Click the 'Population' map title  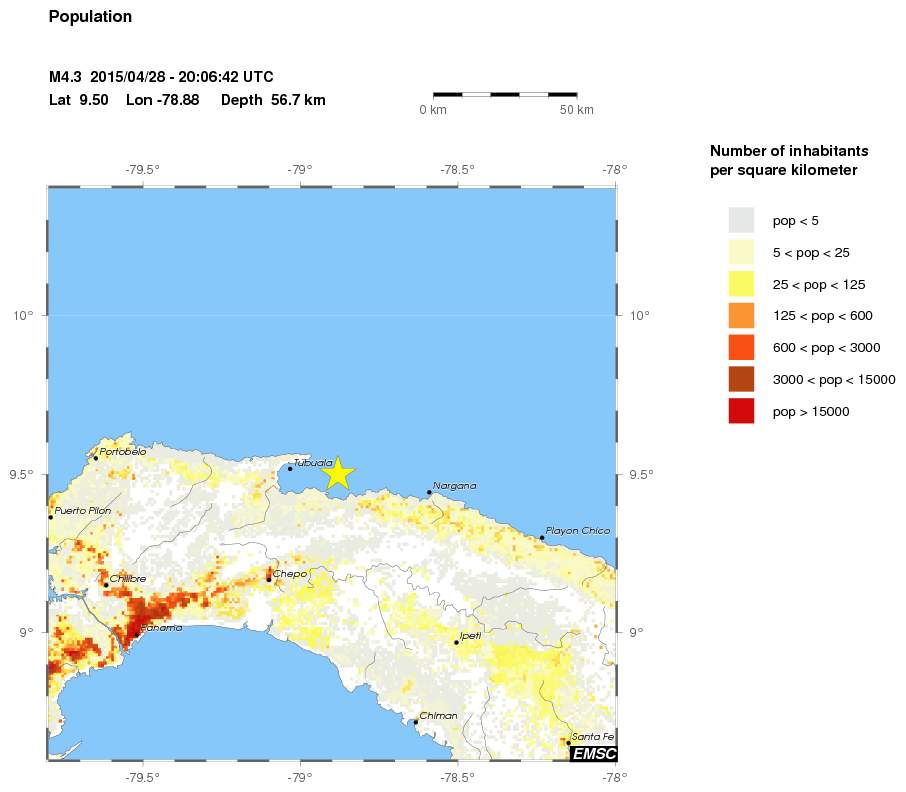point(90,17)
